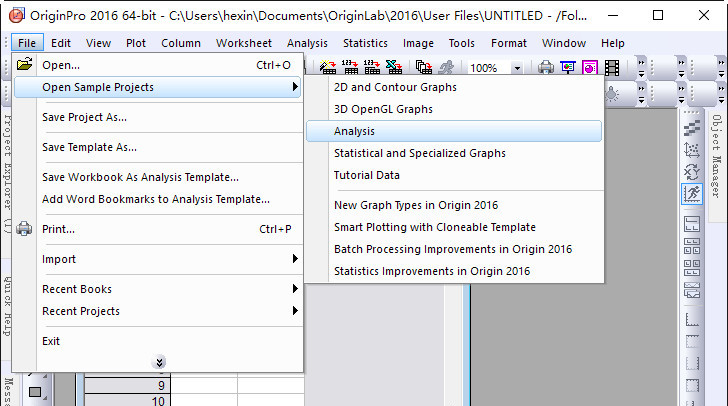Open the Help menu
728x406 pixels.
point(613,43)
